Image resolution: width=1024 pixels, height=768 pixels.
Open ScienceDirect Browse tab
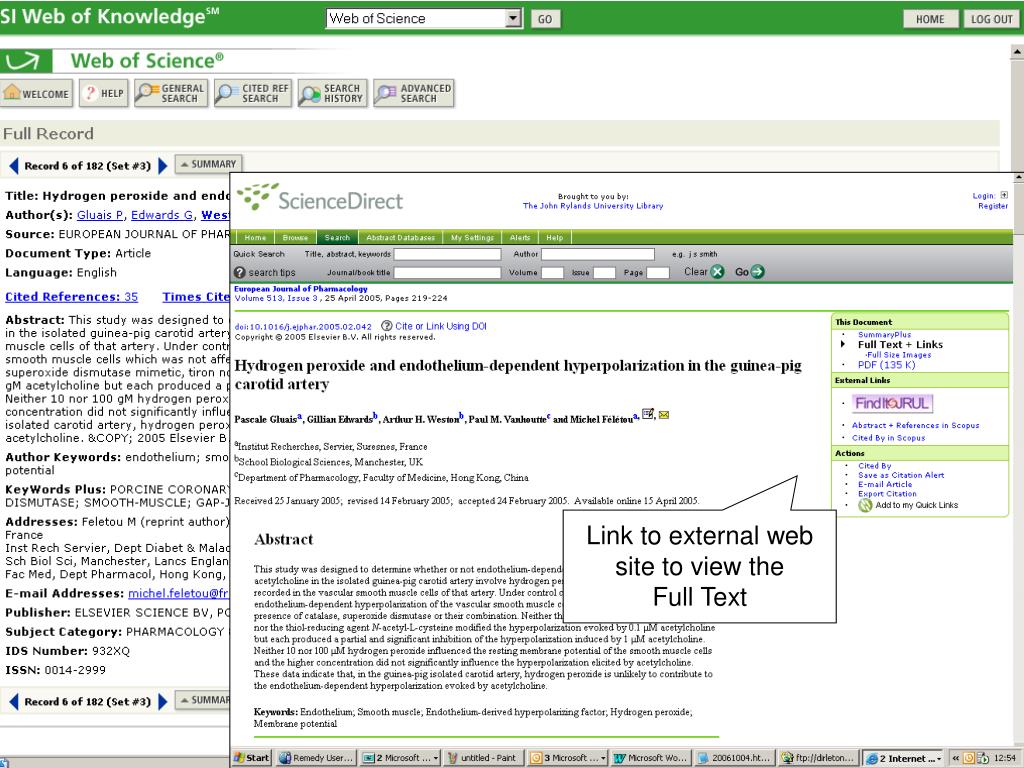(x=295, y=238)
